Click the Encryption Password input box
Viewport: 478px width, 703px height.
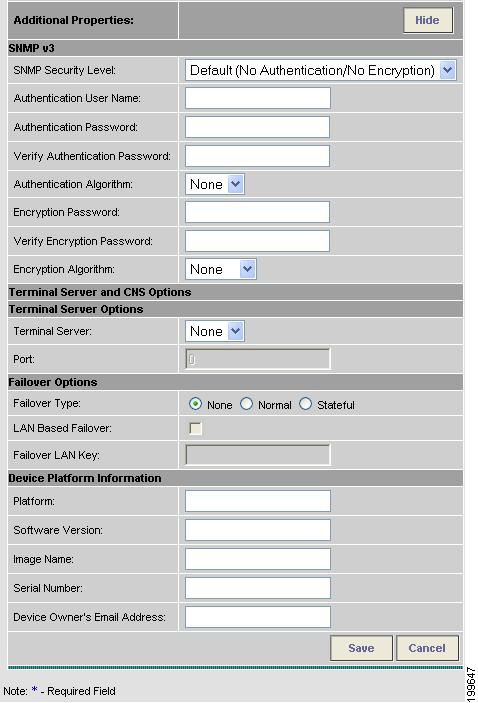(257, 212)
